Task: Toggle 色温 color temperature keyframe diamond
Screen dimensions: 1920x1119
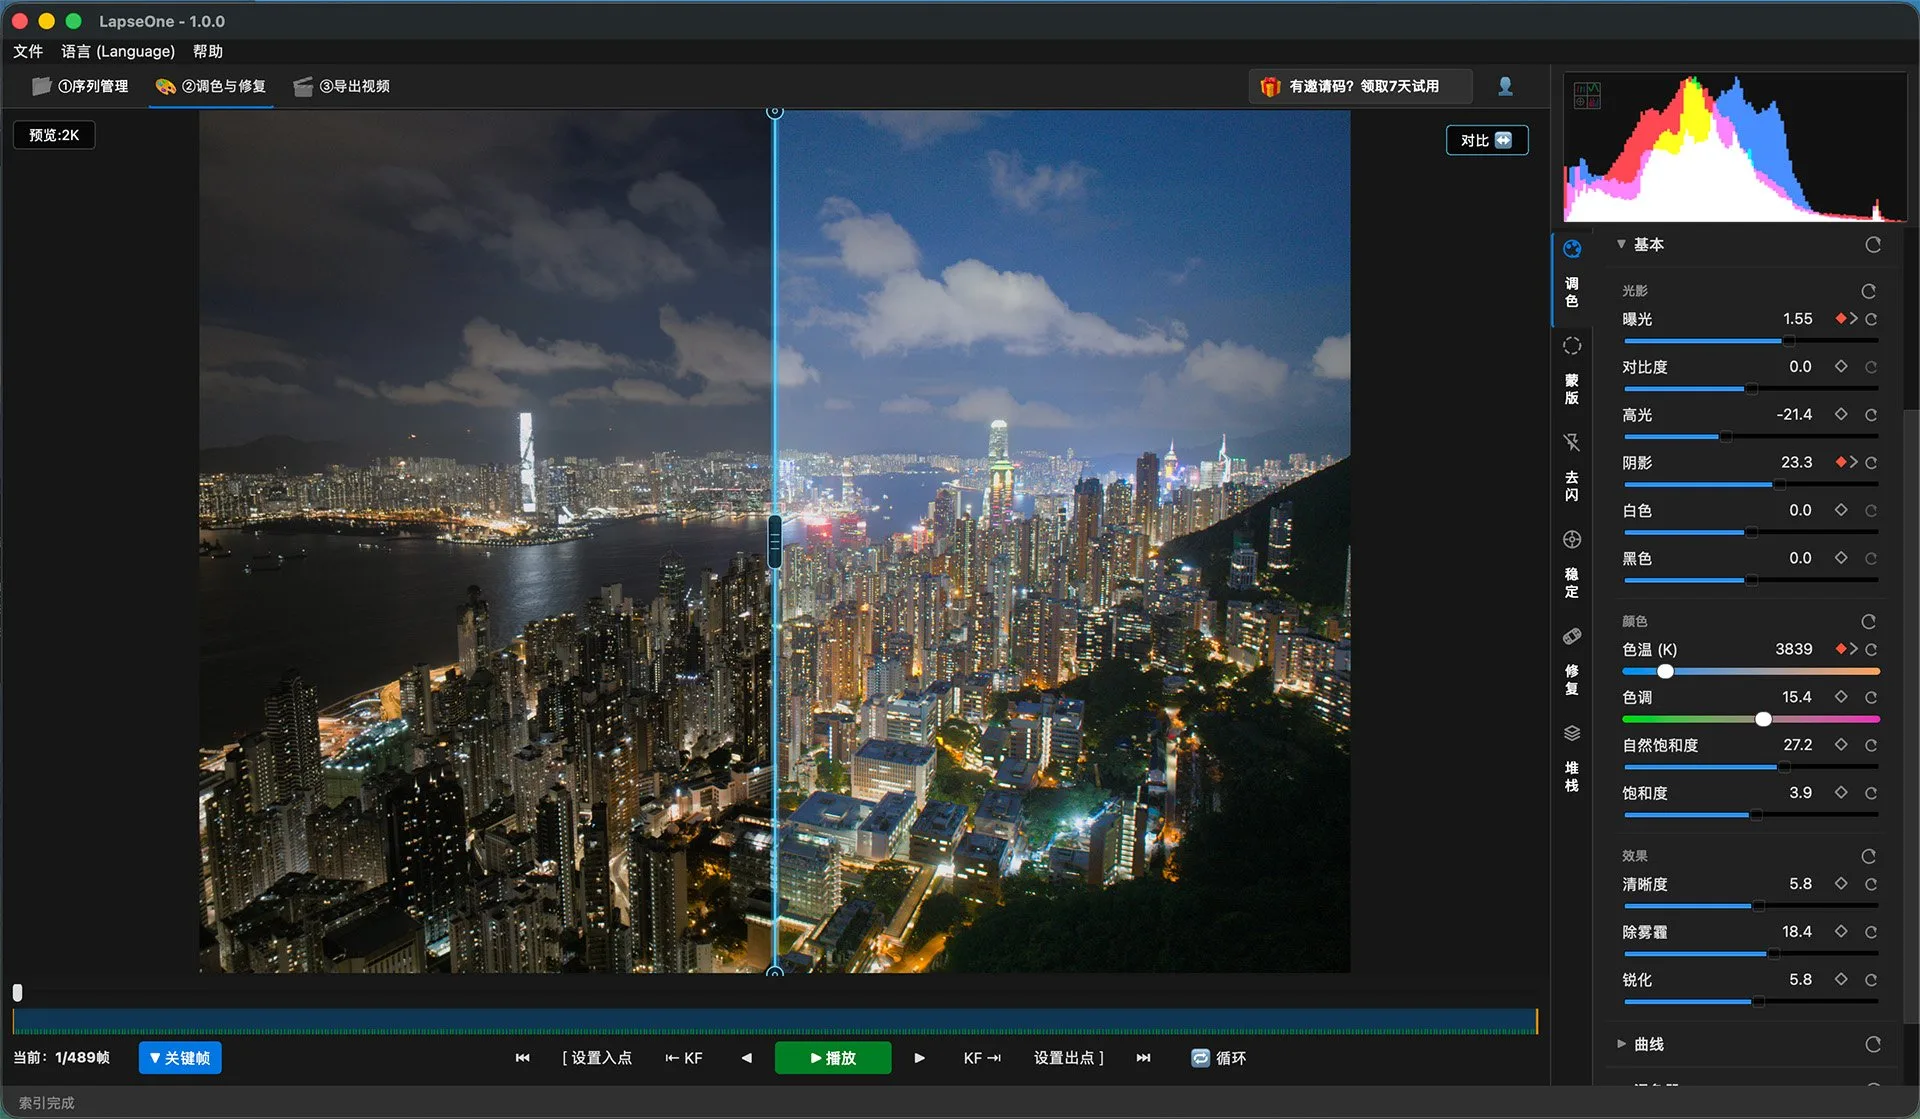Action: point(1840,649)
